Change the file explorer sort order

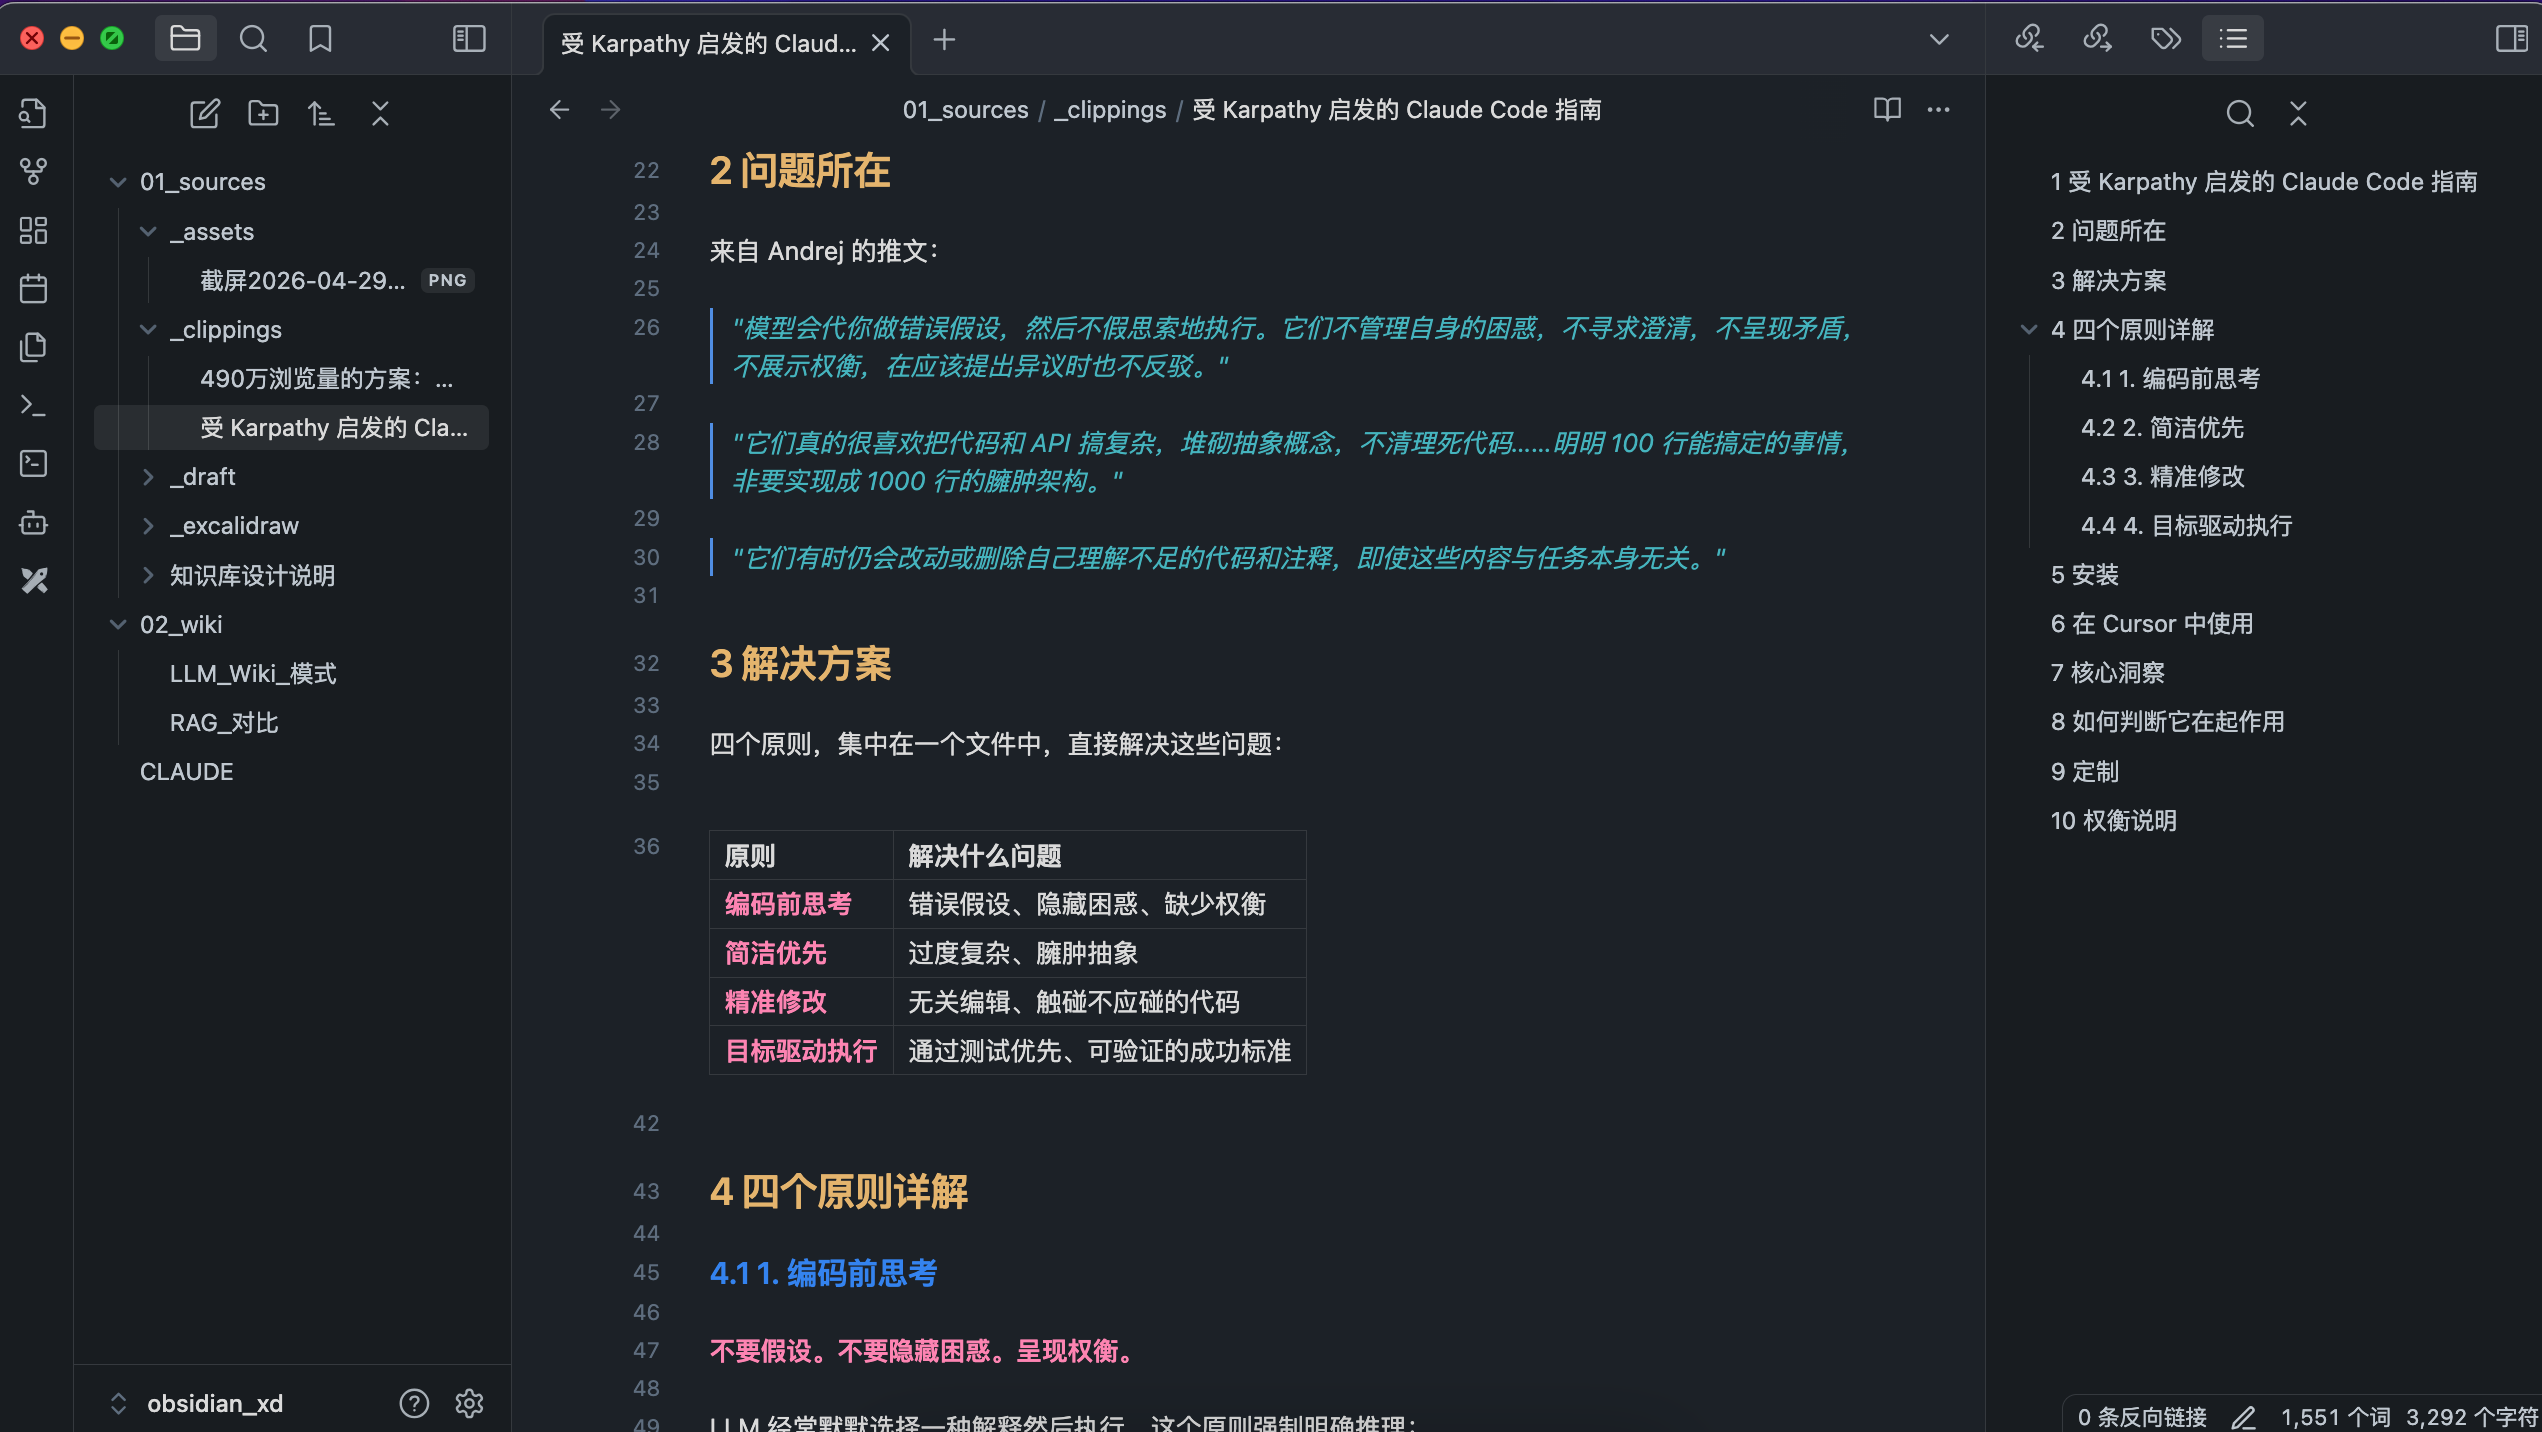pos(321,113)
